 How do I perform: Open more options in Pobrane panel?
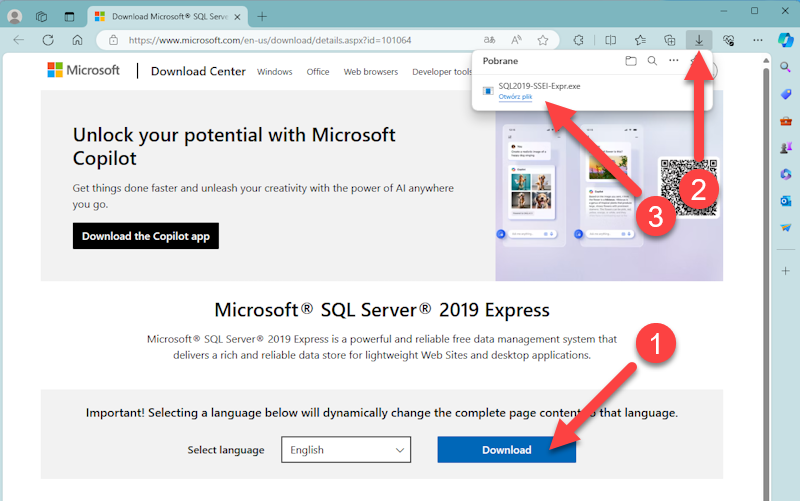[x=674, y=61]
